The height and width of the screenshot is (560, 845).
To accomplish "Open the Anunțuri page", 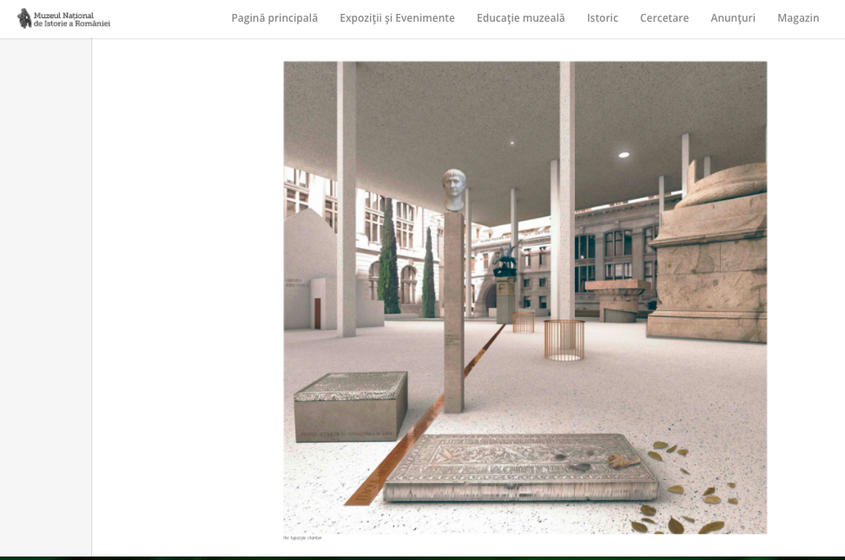I will coord(733,18).
